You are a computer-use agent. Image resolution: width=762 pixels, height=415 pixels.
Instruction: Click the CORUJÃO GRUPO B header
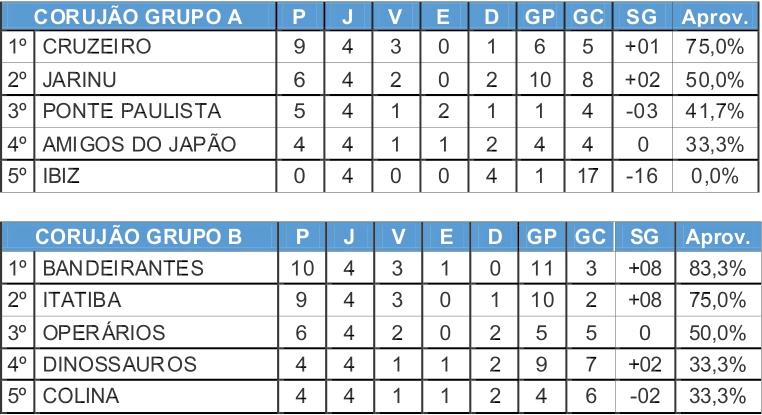(139, 237)
